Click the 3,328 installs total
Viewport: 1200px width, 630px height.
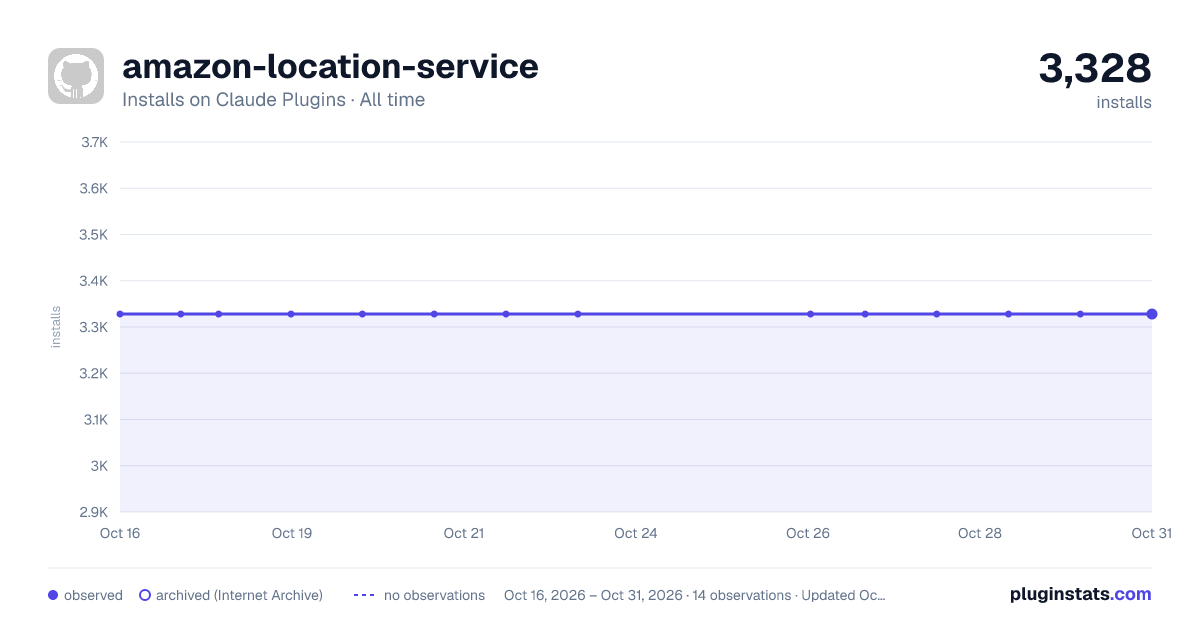pos(1095,68)
